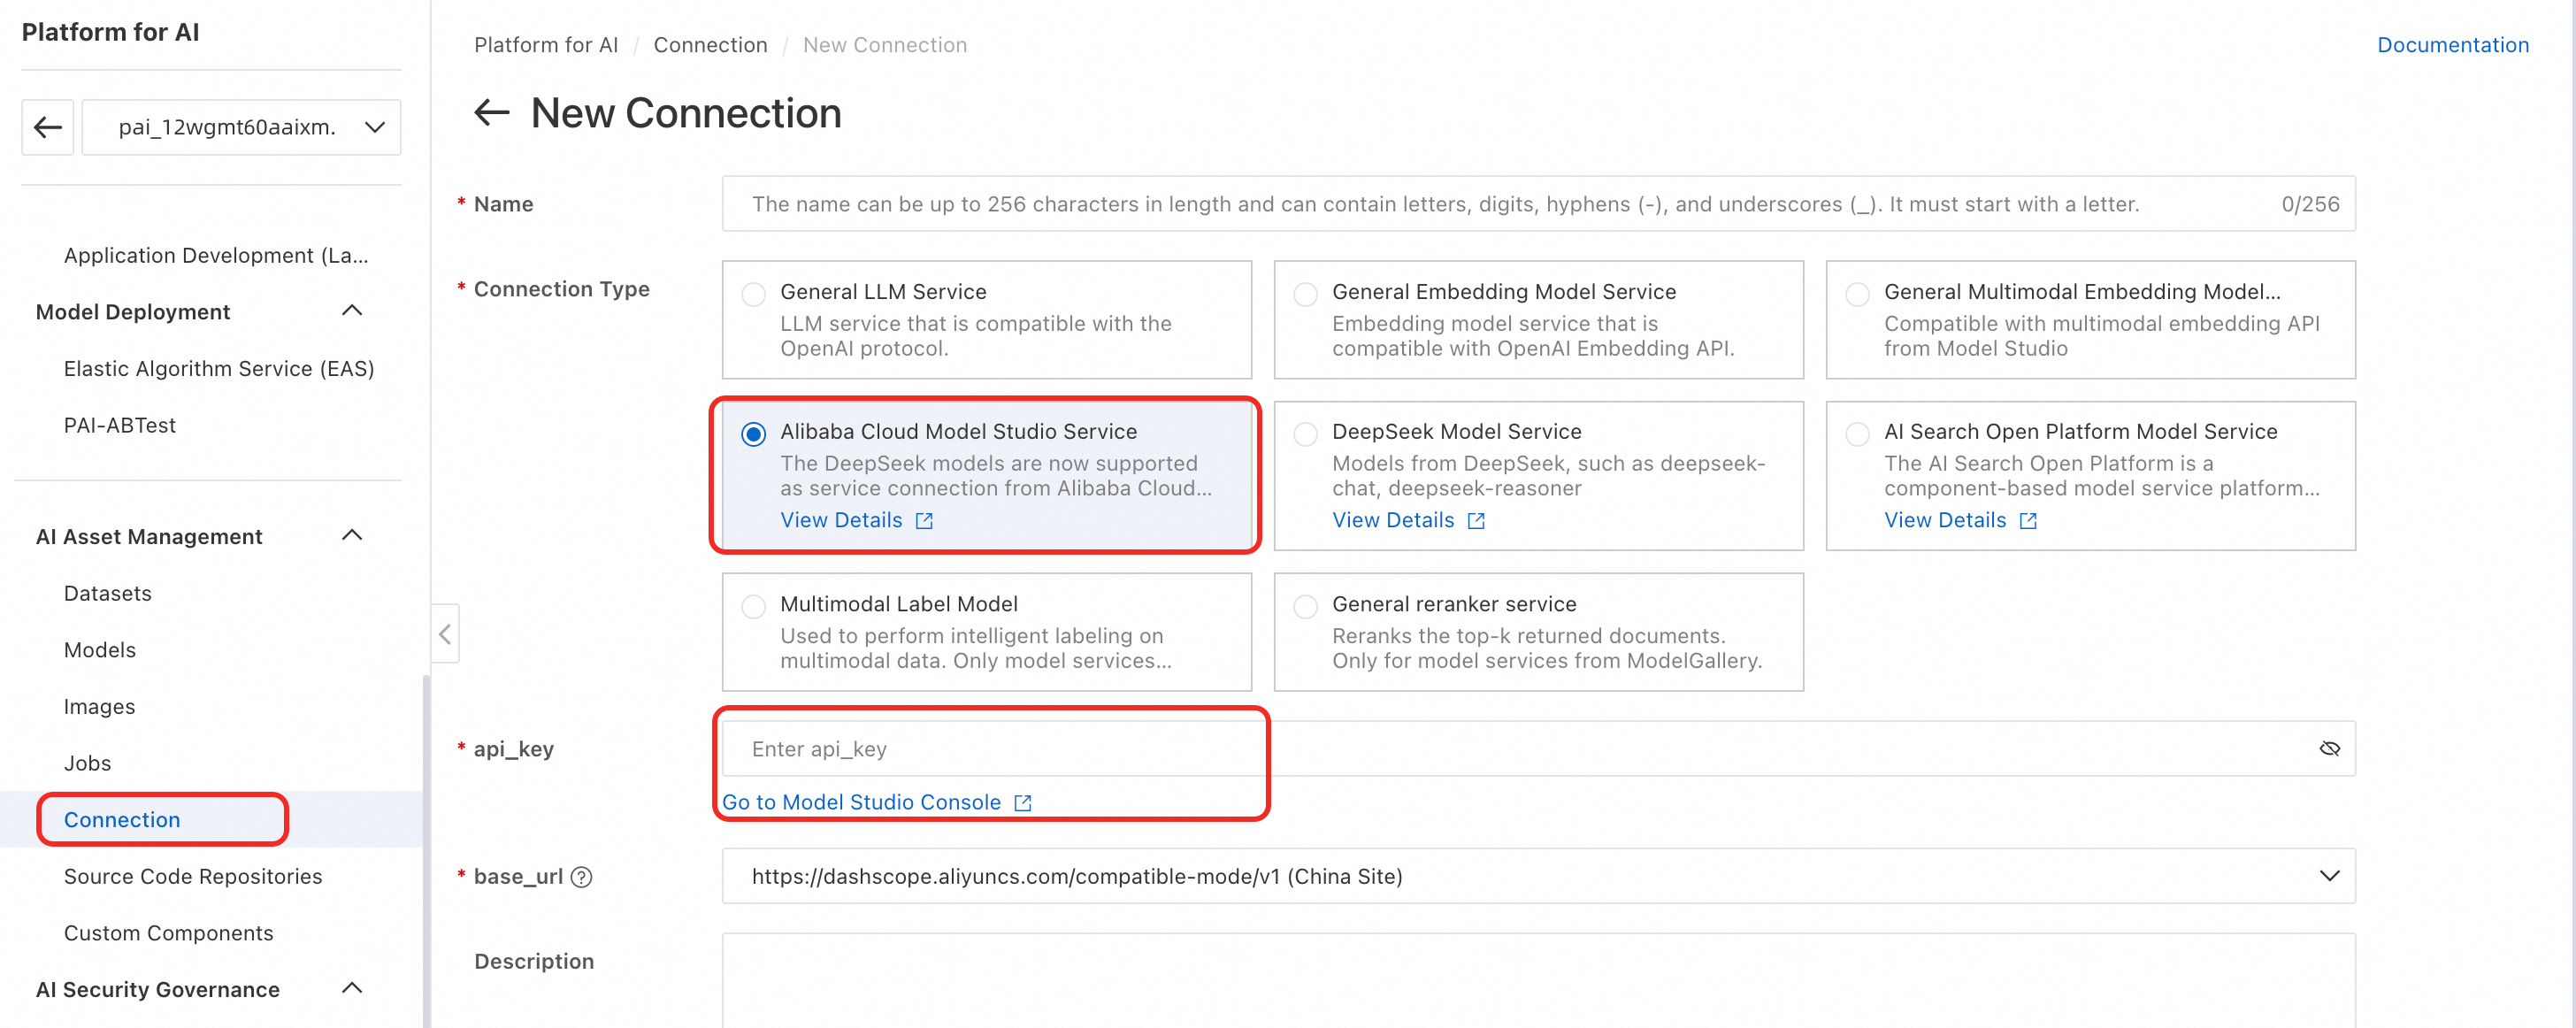Collapse the Model Deployment section
Image resolution: width=2576 pixels, height=1028 pixels.
click(351, 311)
